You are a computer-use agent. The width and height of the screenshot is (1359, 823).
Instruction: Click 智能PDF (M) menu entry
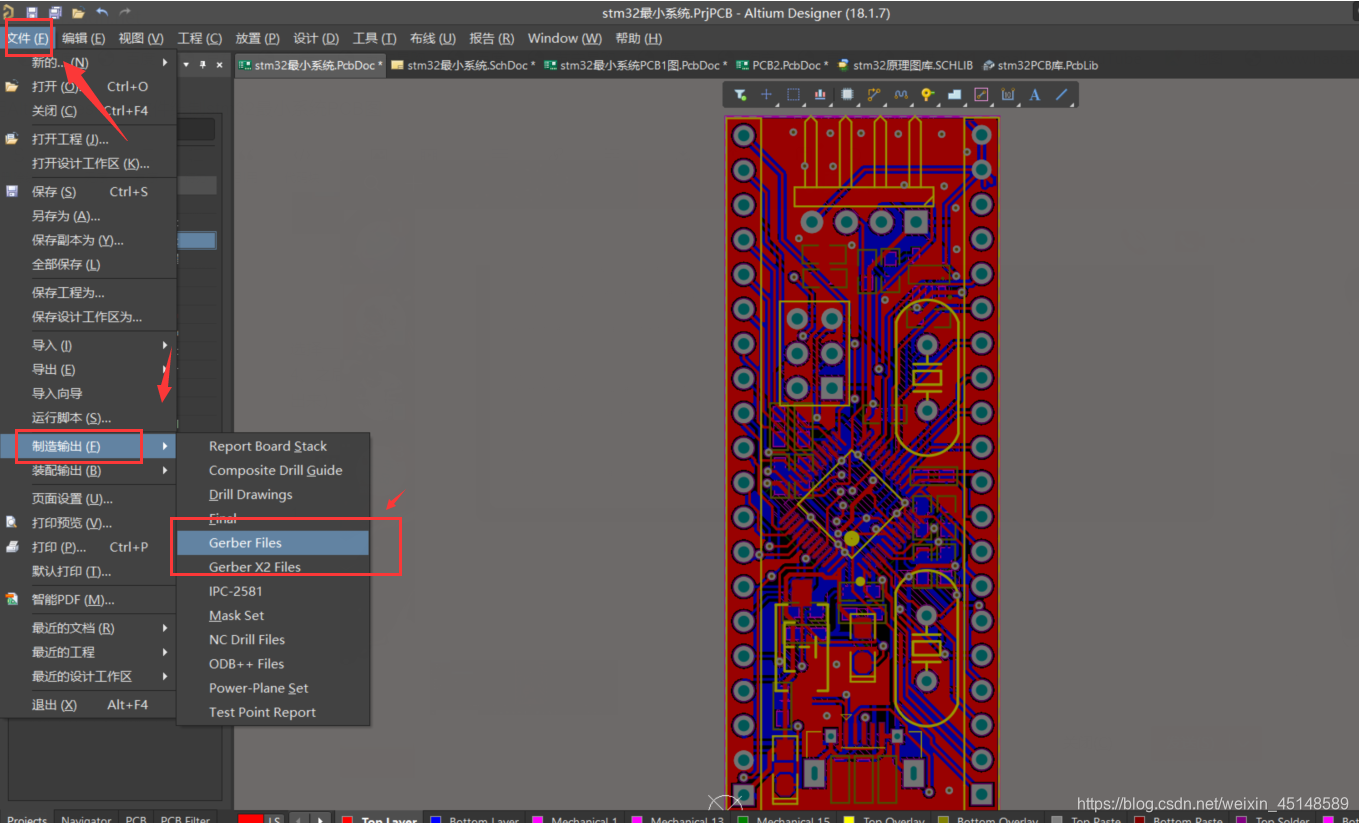(72, 600)
